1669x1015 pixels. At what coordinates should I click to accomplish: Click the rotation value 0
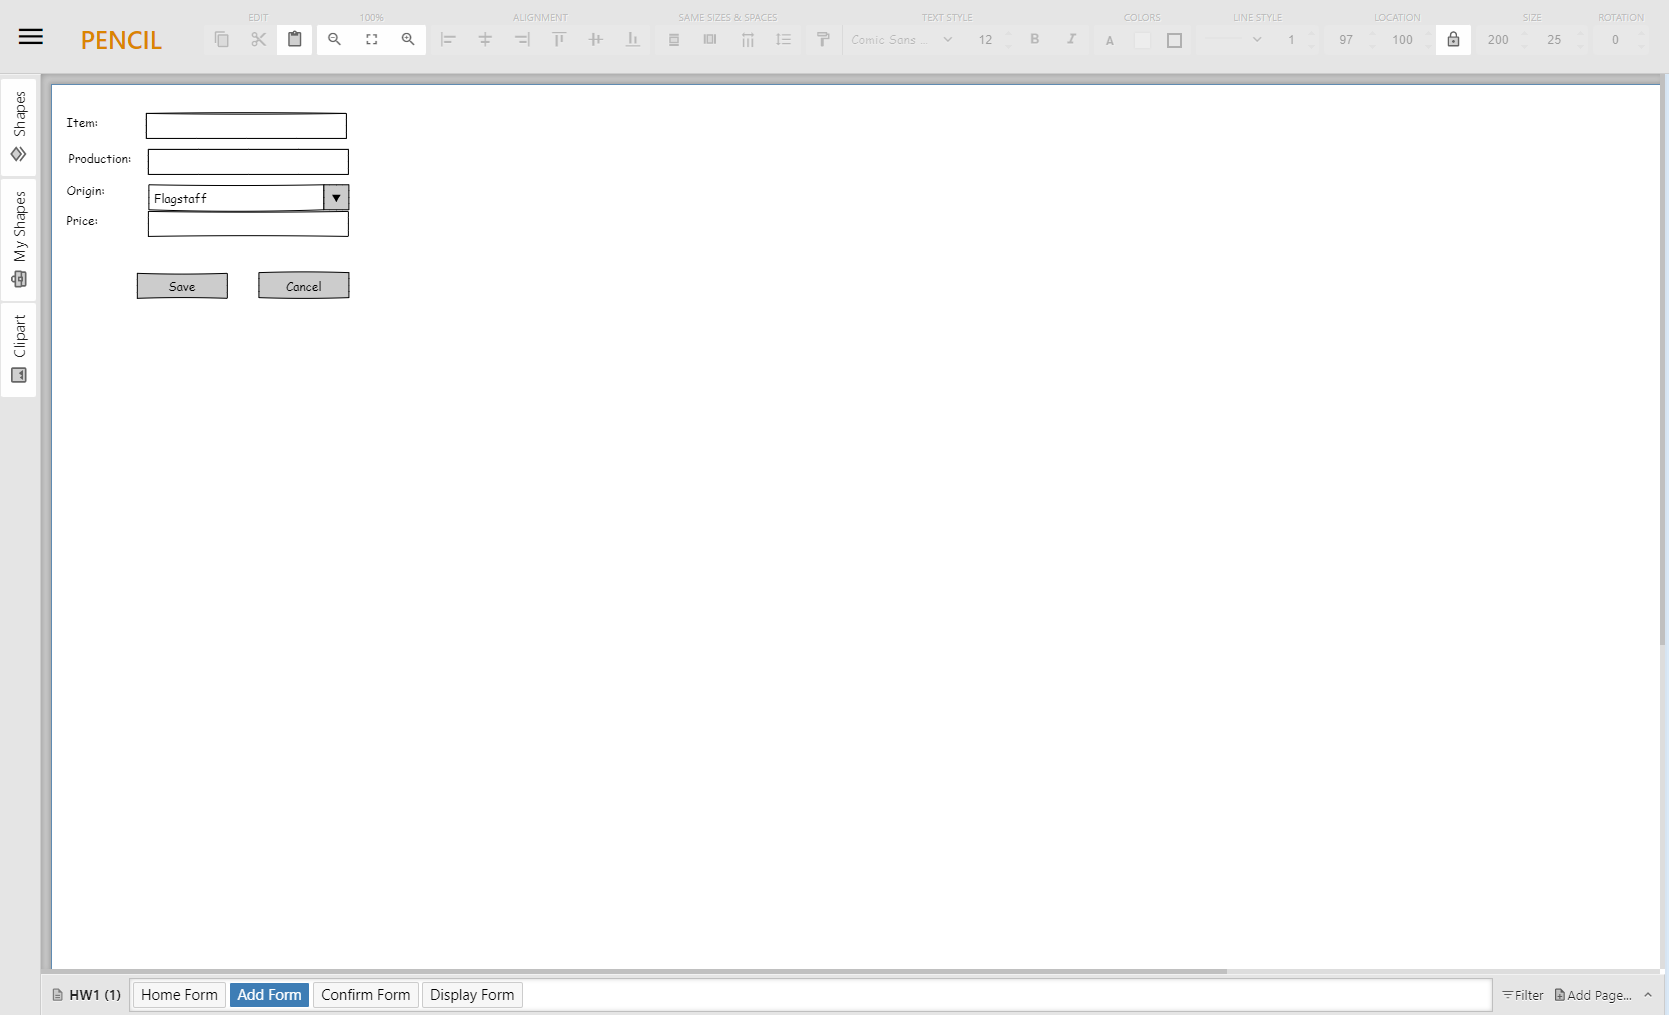pyautogui.click(x=1615, y=40)
